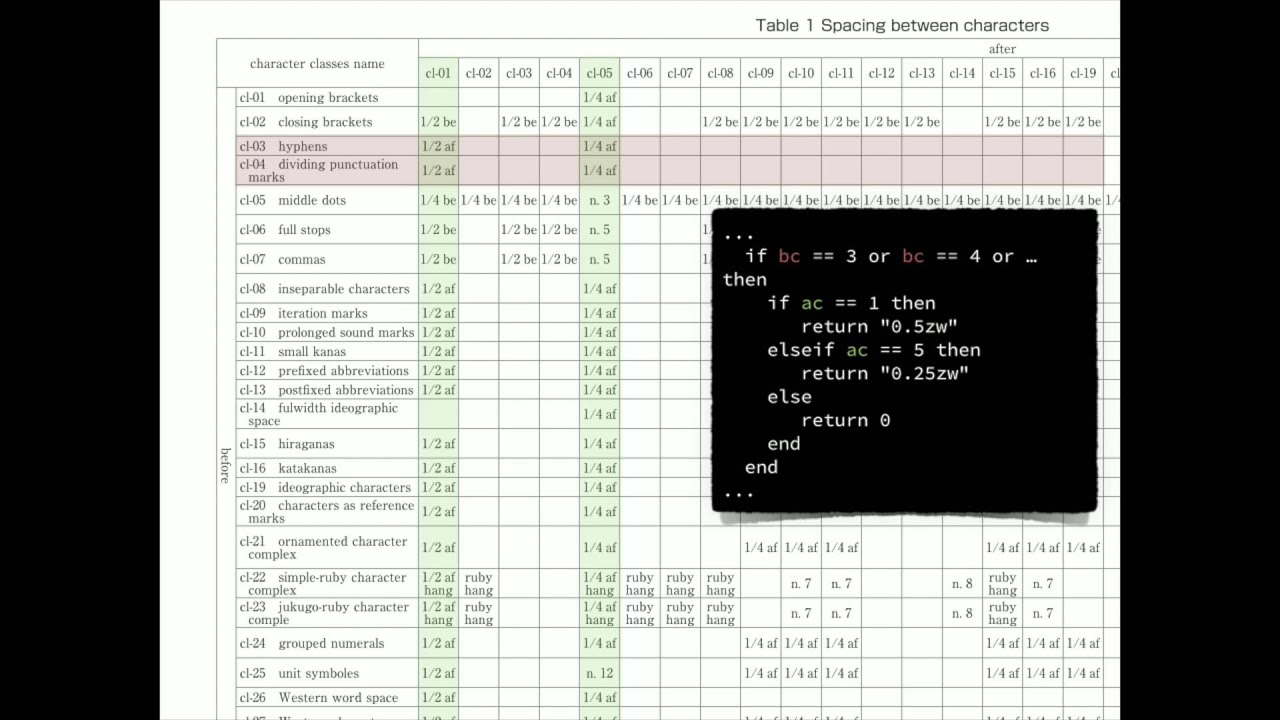Select the cl-15 column header
The width and height of the screenshot is (1280, 720).
click(x=1002, y=73)
